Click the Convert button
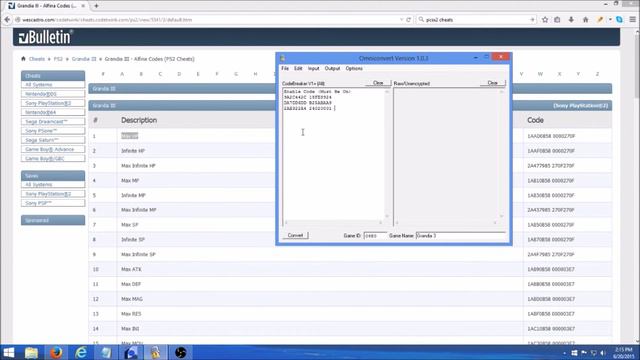The image size is (640, 360). (295, 236)
